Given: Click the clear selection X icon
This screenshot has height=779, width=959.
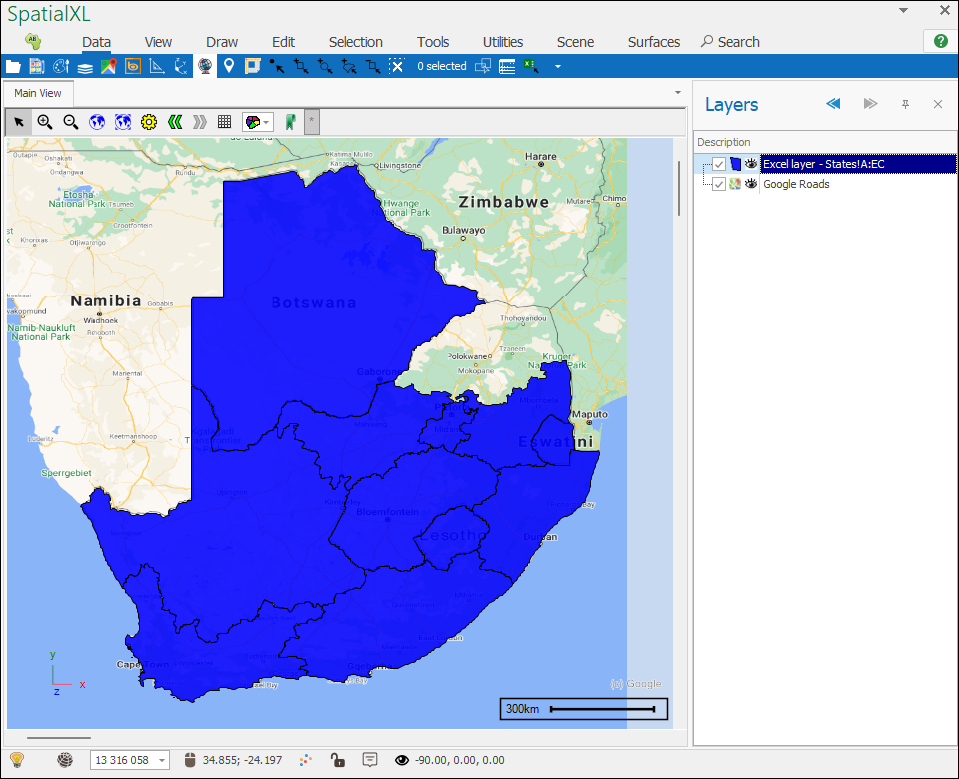Looking at the screenshot, I should (x=397, y=66).
